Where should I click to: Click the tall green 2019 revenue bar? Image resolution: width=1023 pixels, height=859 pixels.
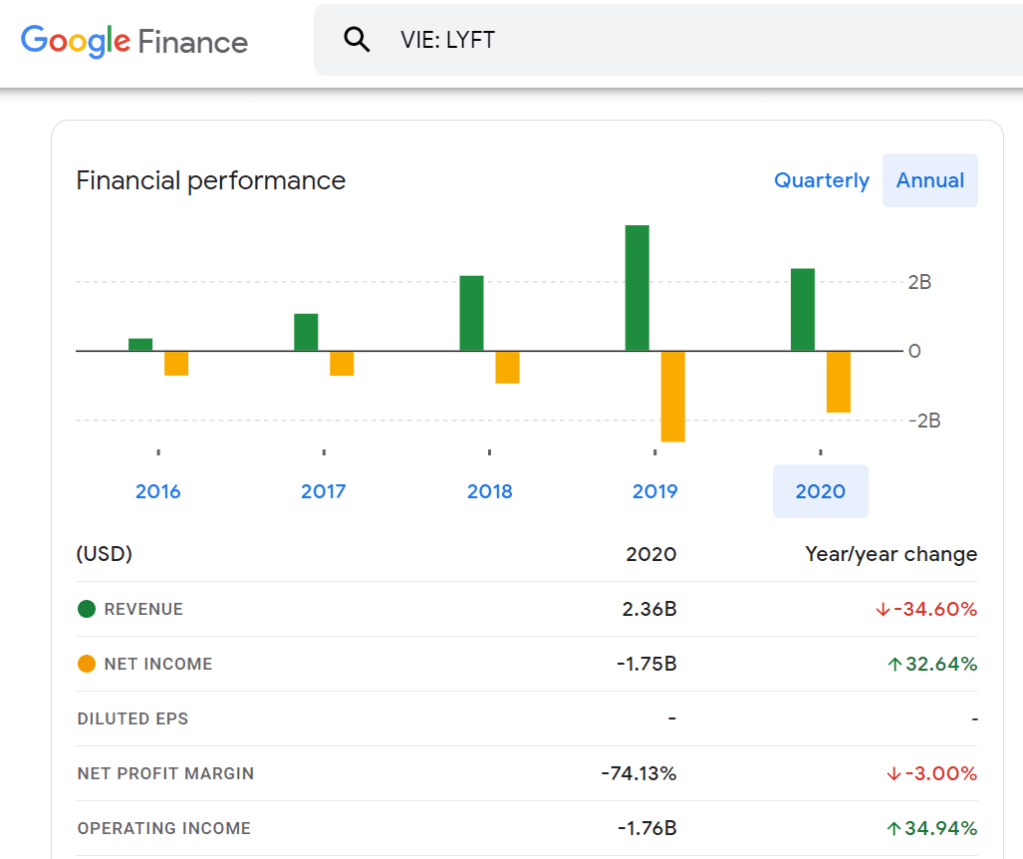pyautogui.click(x=637, y=288)
